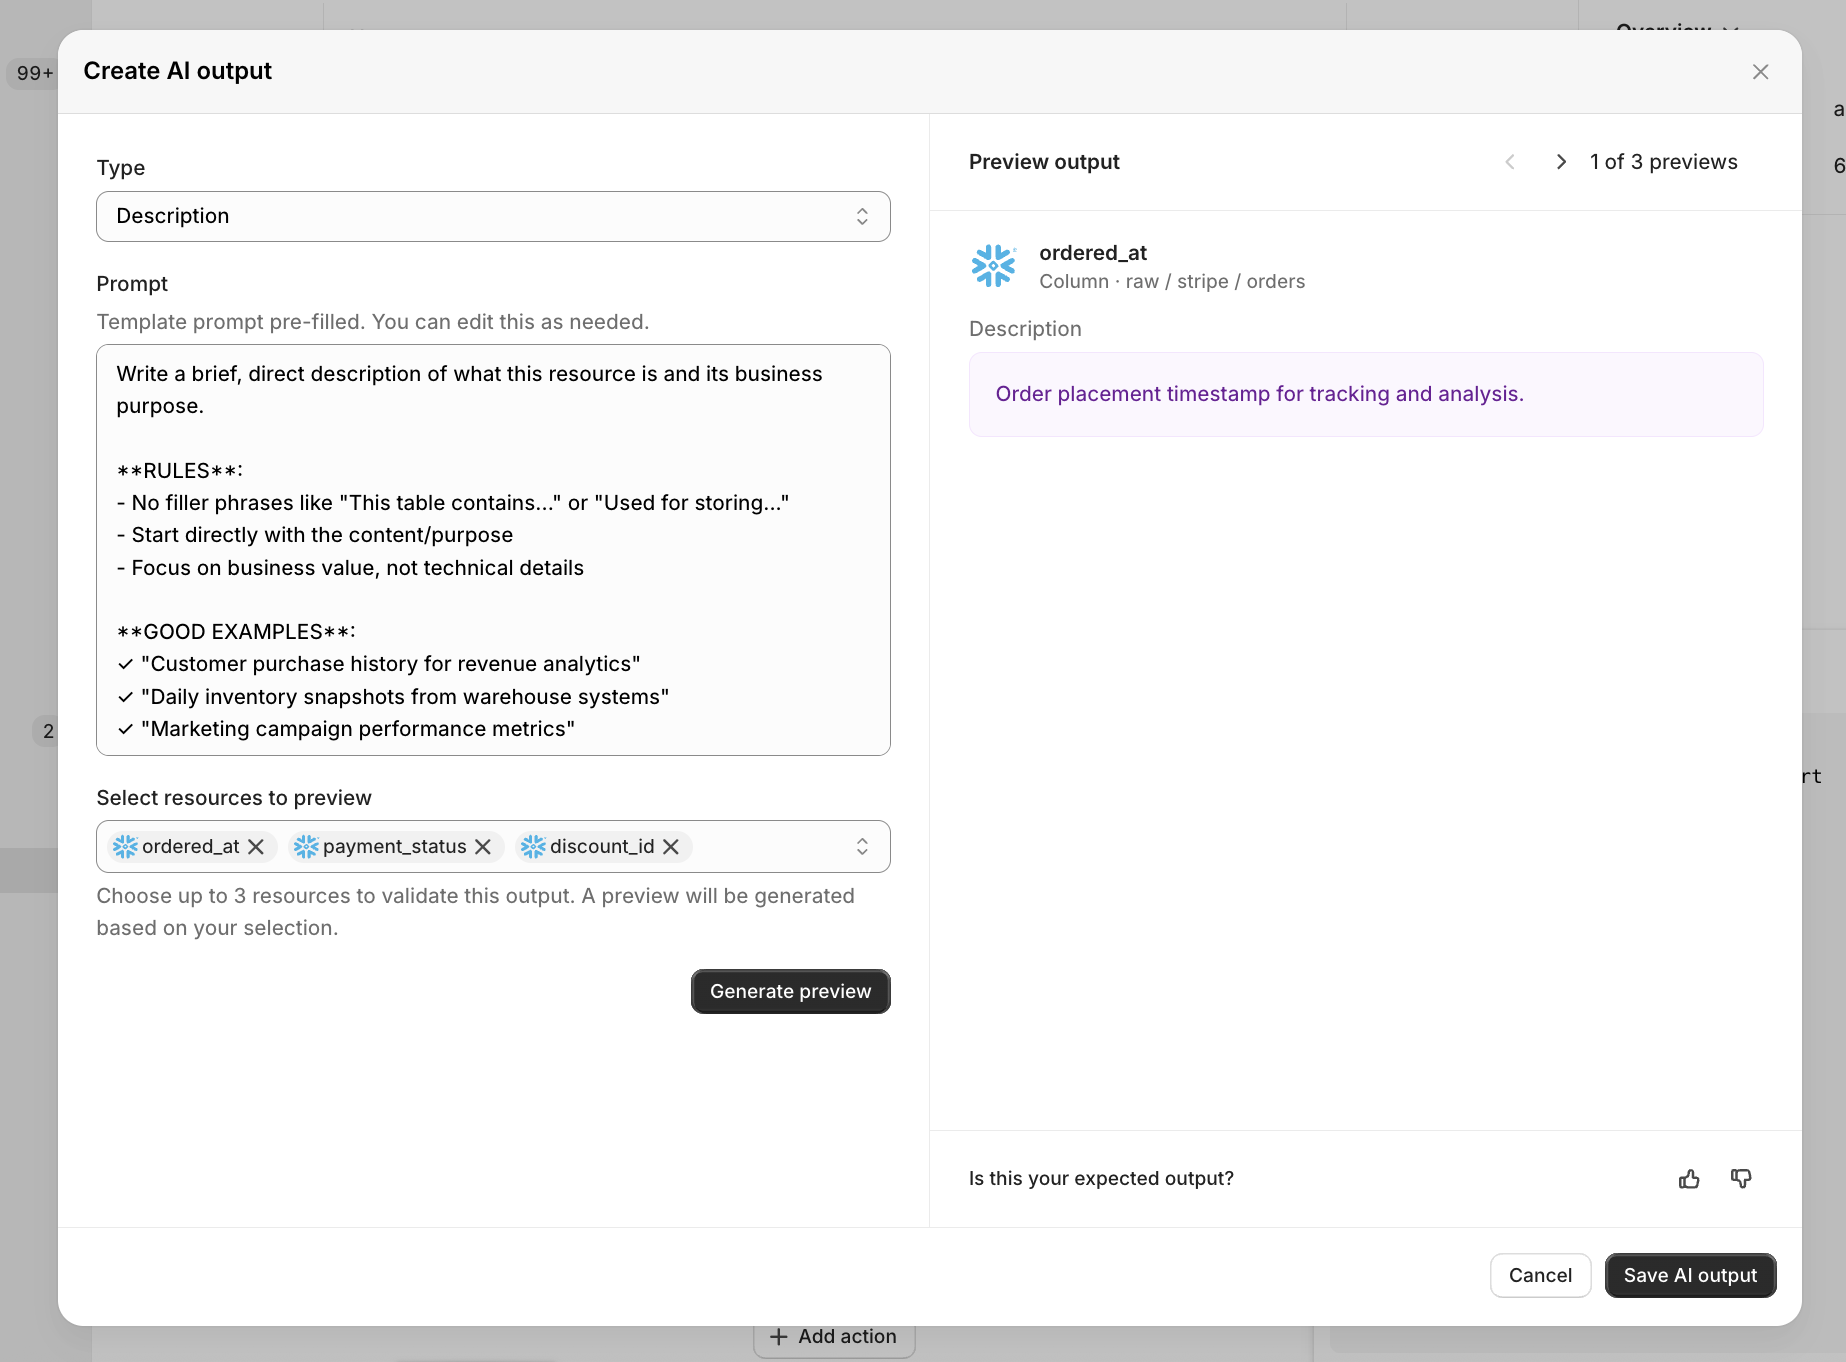The image size is (1846, 1362).
Task: Give a thumbs down to the preview
Action: point(1741,1179)
